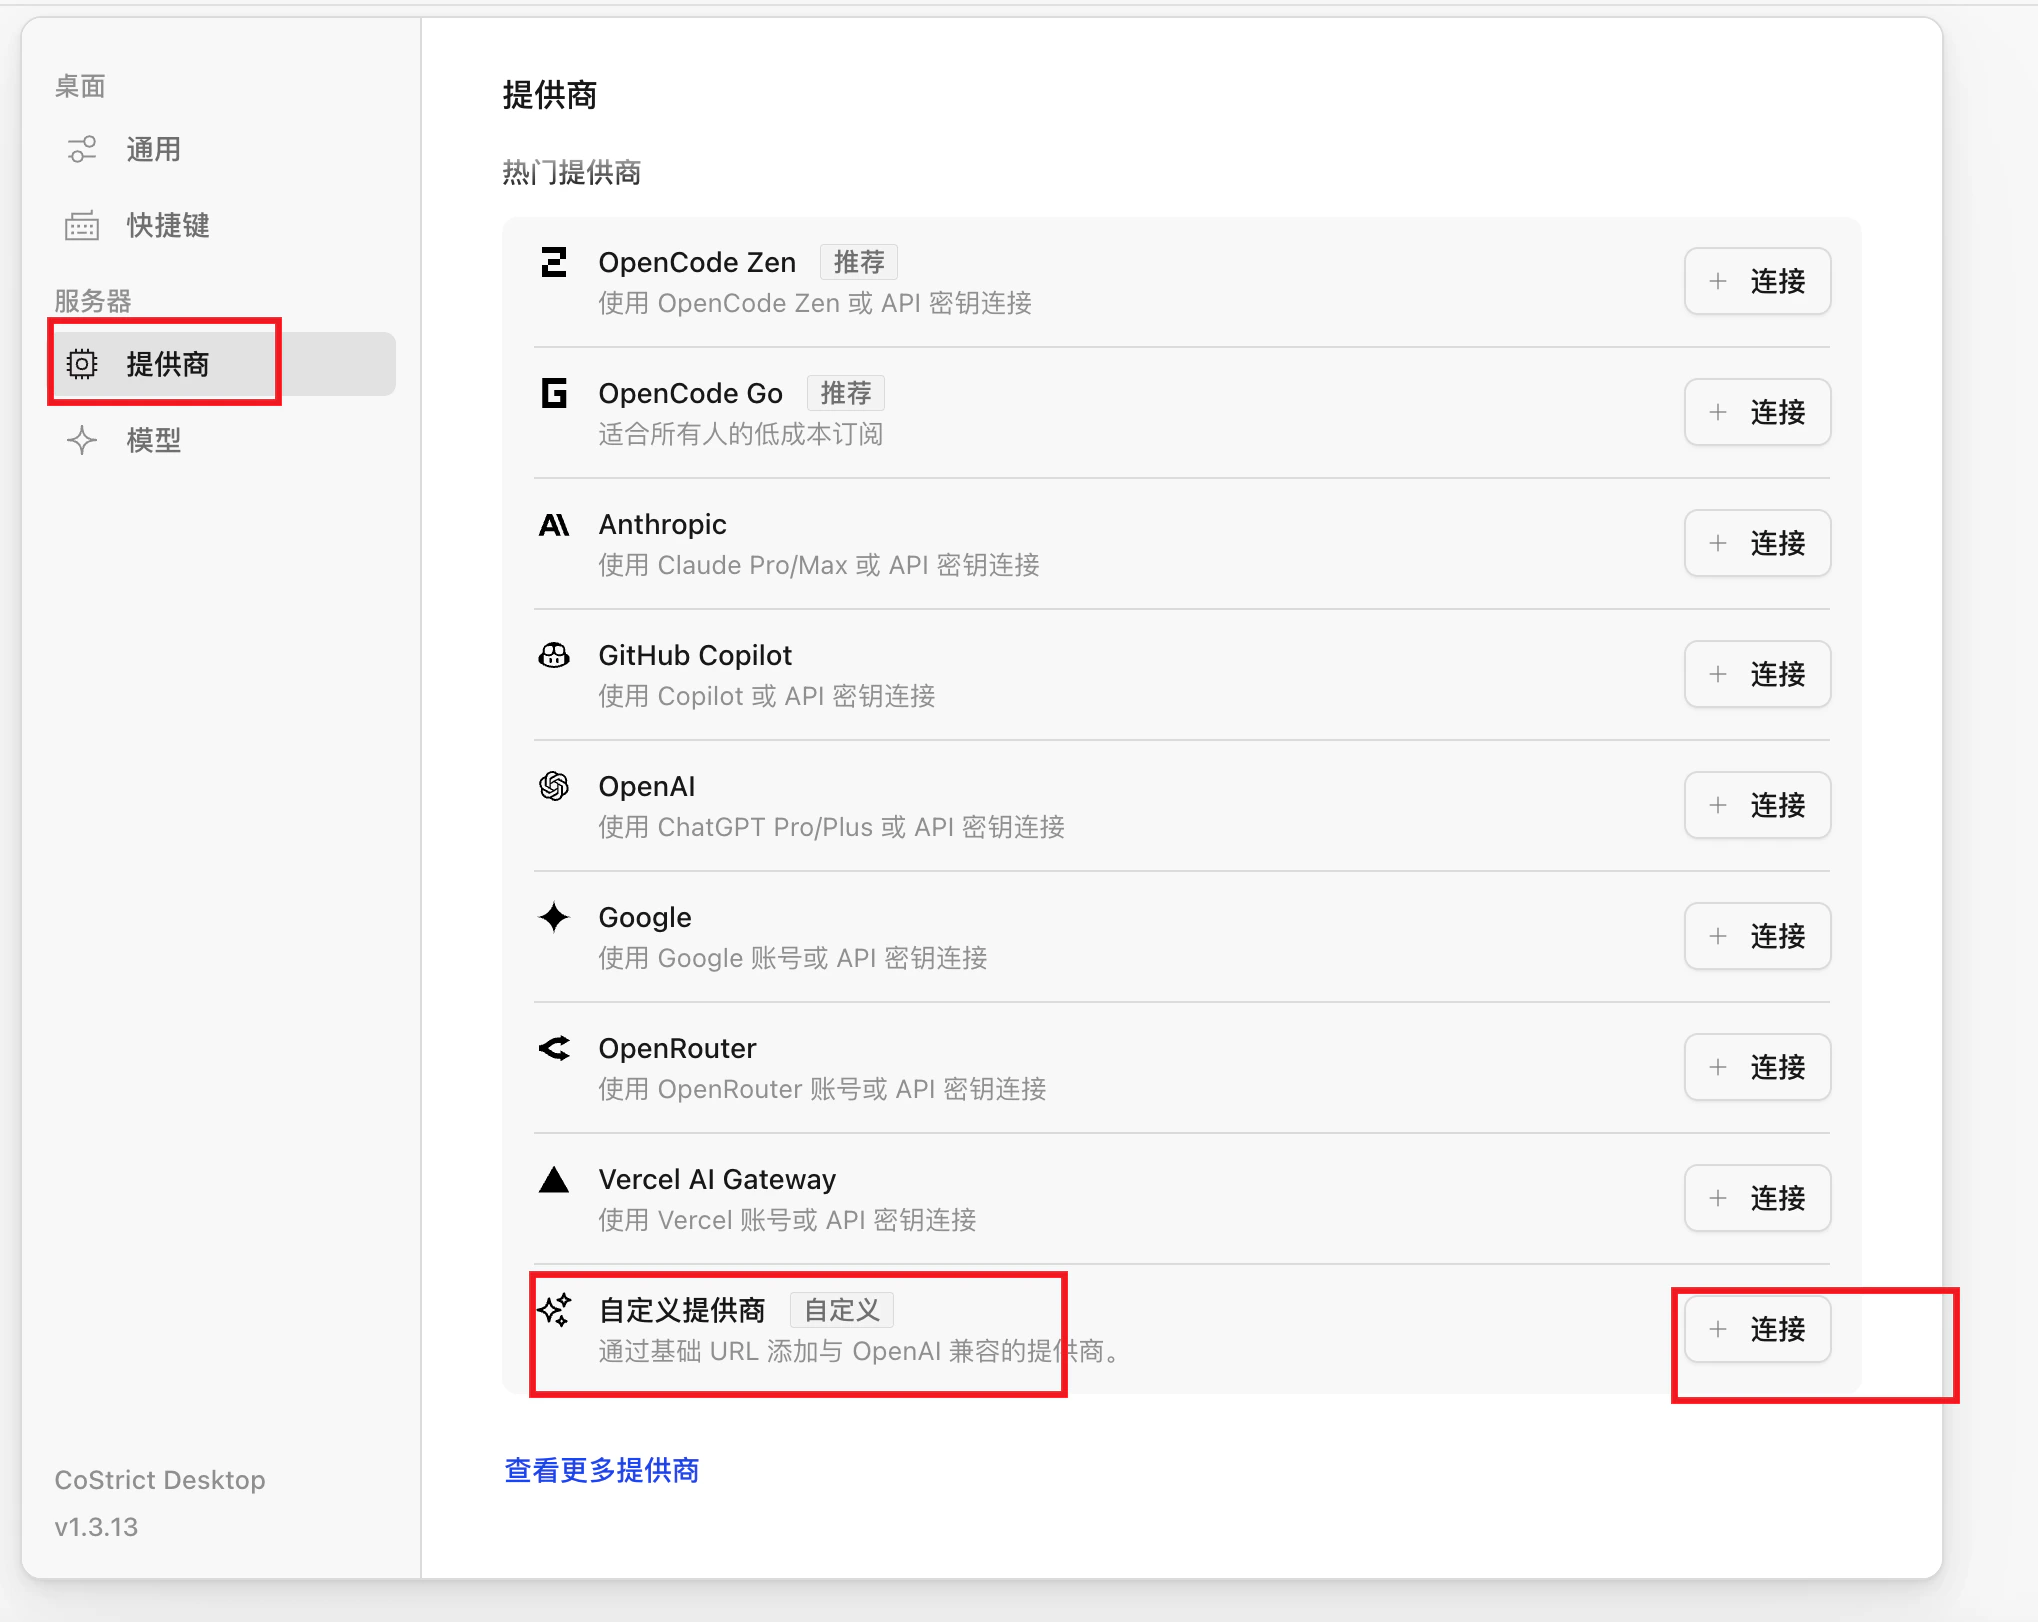Viewport: 2038px width, 1622px height.
Task: Connect the OpenCode Go provider
Action: click(x=1757, y=412)
